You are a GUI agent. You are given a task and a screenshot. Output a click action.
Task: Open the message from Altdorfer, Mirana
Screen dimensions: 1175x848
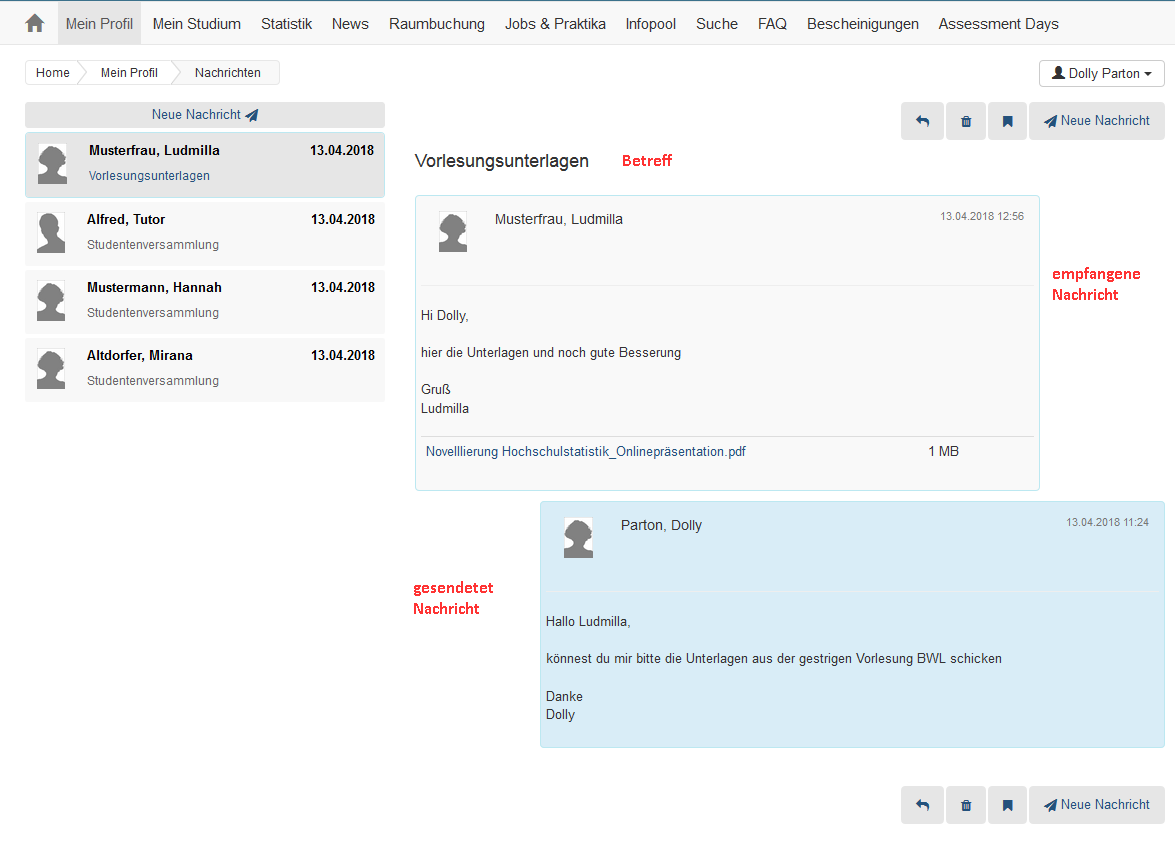(204, 368)
